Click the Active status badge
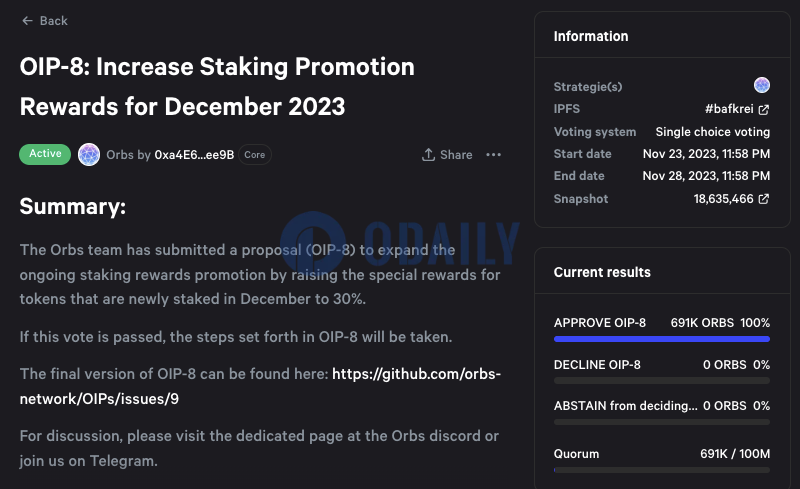Image resolution: width=800 pixels, height=489 pixels. tap(45, 154)
